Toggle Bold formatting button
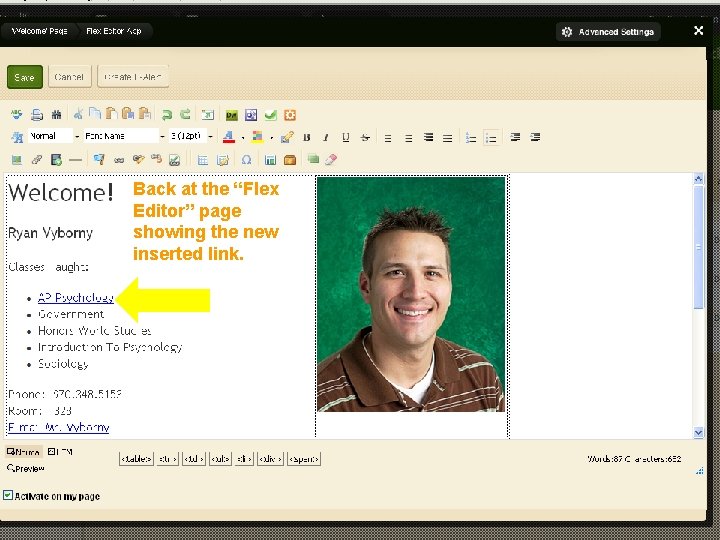 click(x=307, y=137)
